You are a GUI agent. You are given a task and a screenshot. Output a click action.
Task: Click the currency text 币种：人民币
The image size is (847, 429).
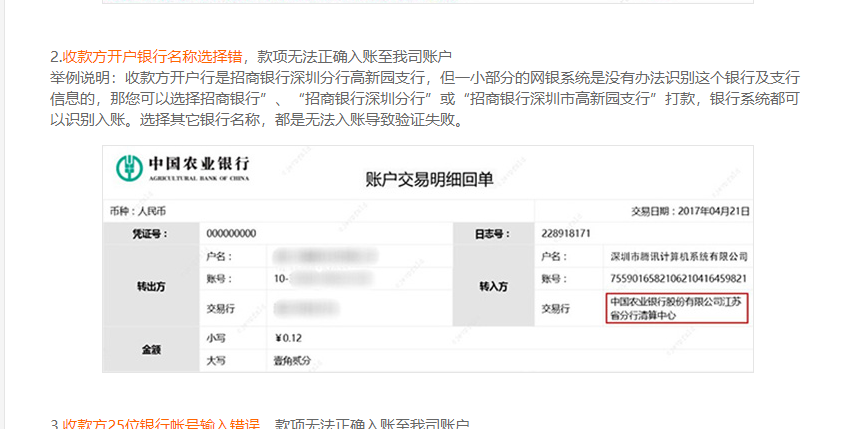(x=138, y=211)
